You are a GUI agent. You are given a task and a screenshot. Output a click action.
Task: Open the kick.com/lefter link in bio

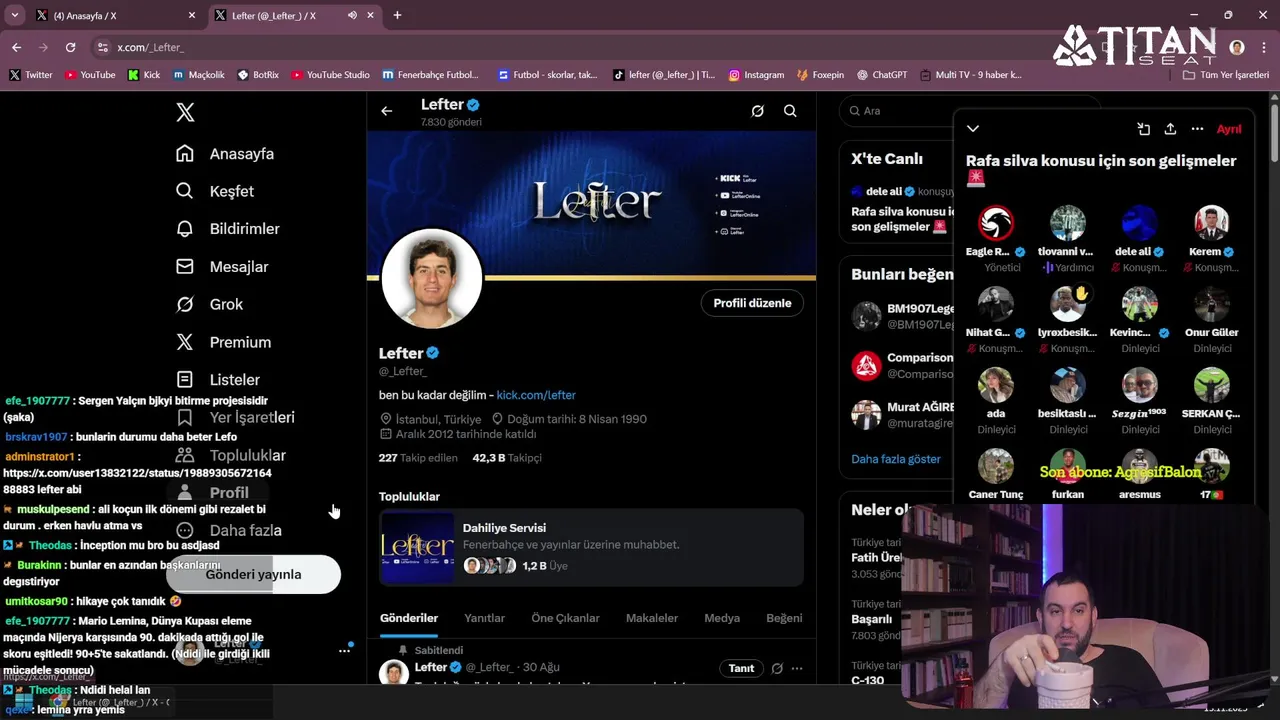pos(536,395)
